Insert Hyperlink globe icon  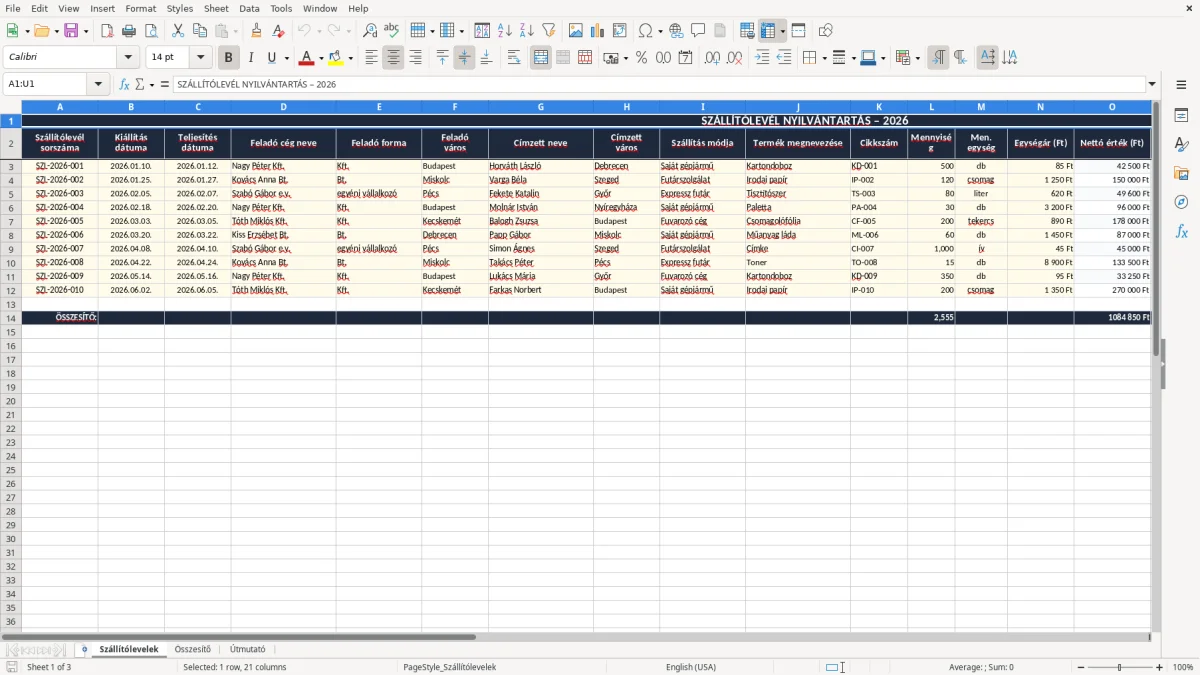point(676,31)
